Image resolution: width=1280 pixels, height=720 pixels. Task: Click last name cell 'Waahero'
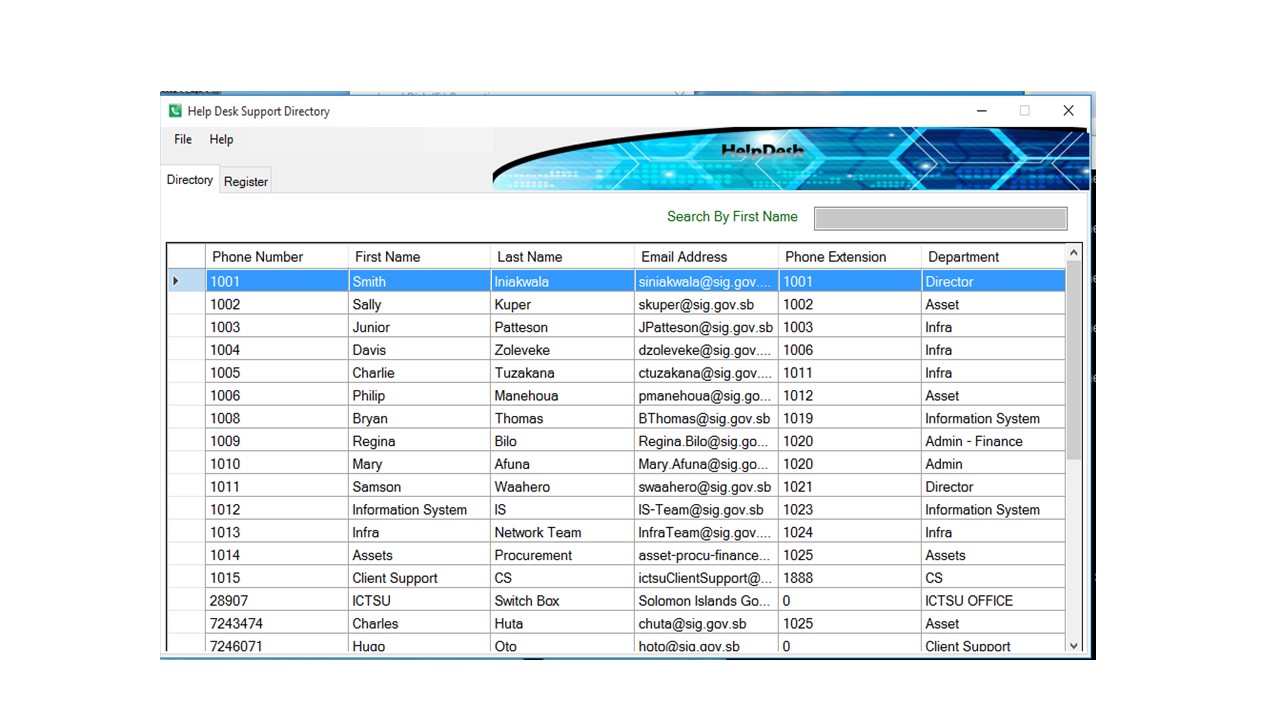[x=562, y=487]
